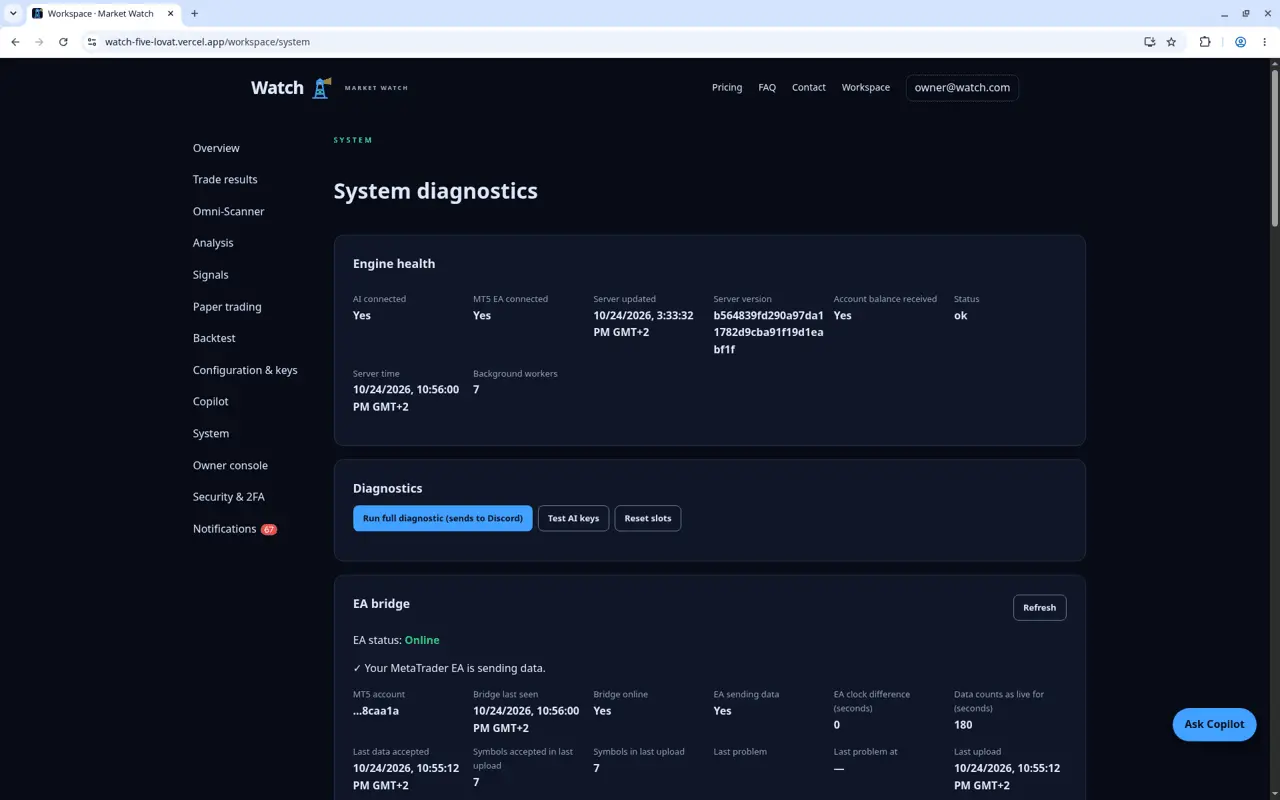Viewport: 1280px width, 800px height.
Task: Click MT5 account value …8caa1a
Action: tap(376, 711)
